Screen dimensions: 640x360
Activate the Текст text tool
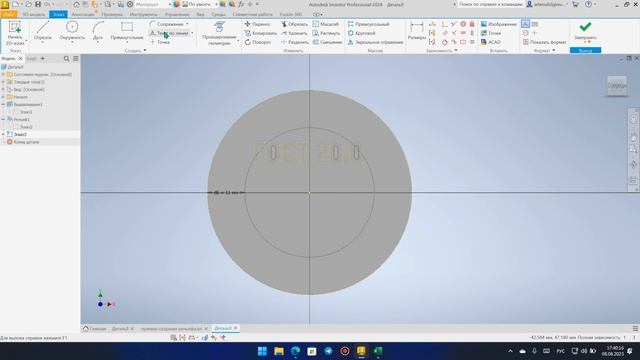coord(169,33)
